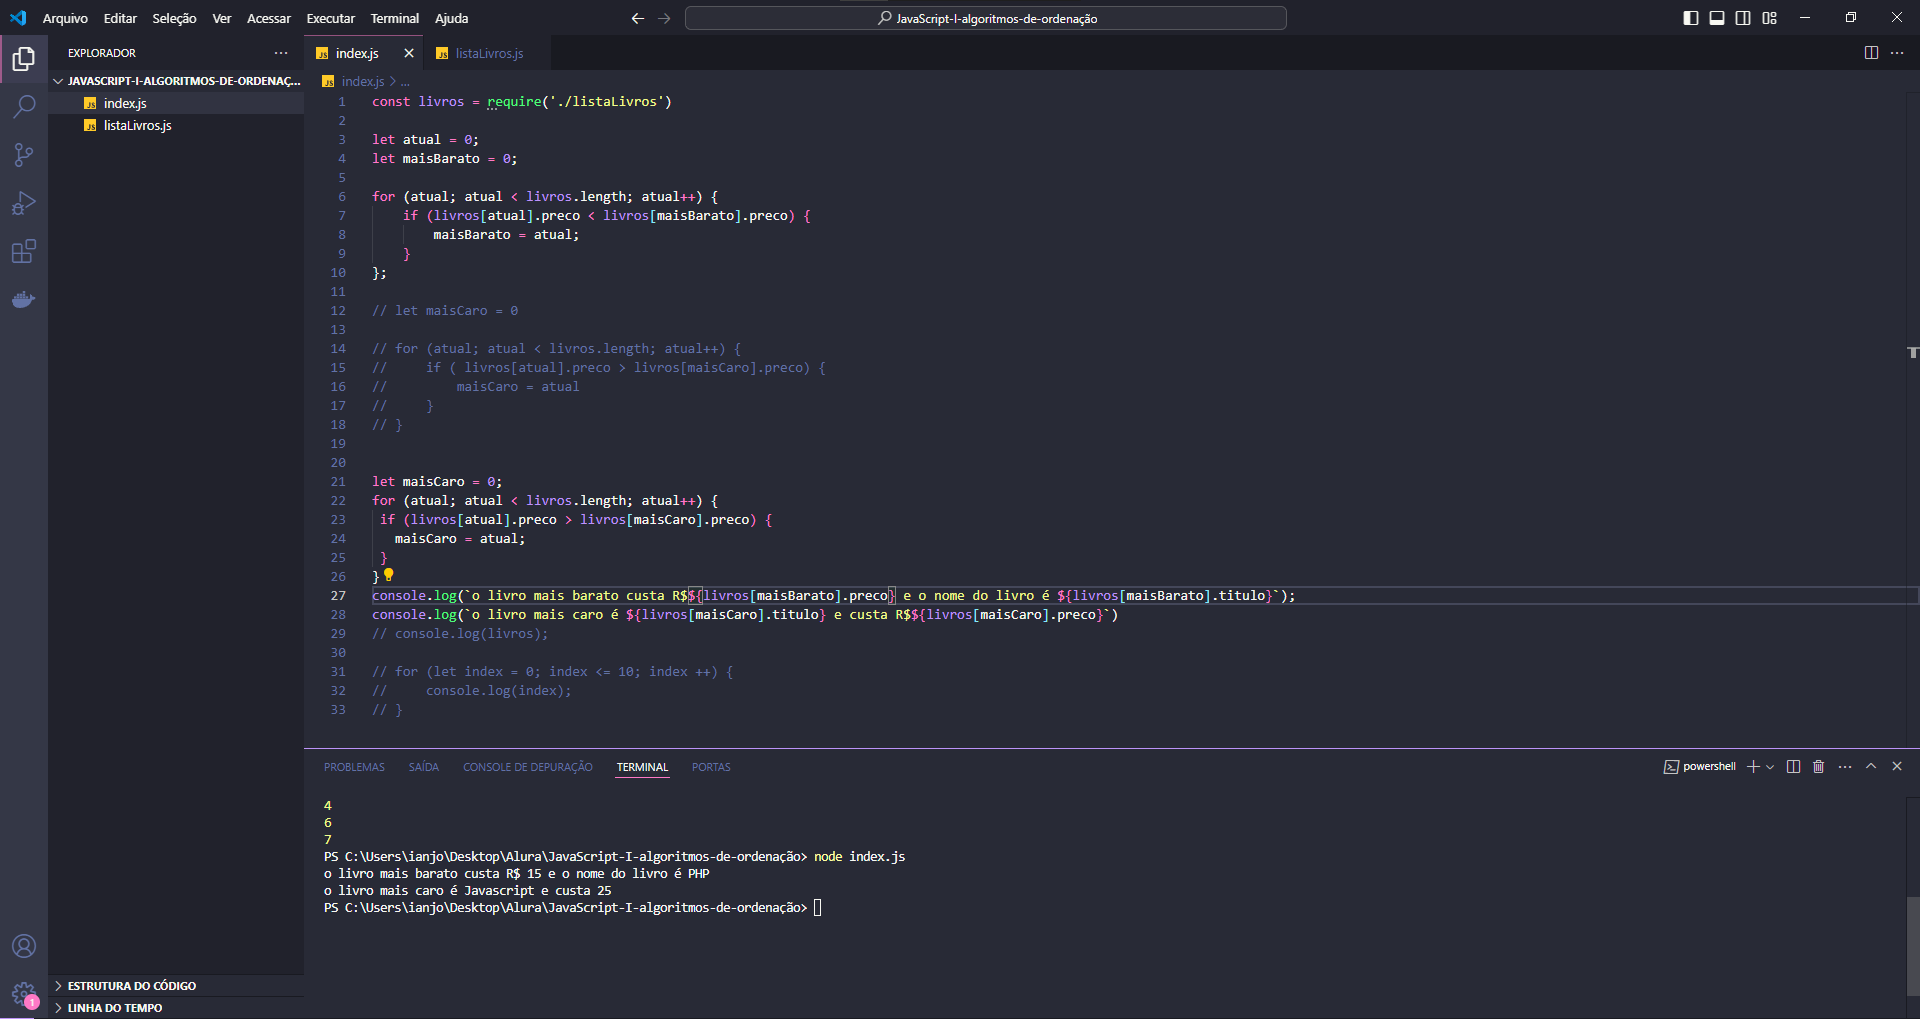This screenshot has height=1019, width=1920.
Task: Customize layout icon in title bar
Action: coord(1769,18)
